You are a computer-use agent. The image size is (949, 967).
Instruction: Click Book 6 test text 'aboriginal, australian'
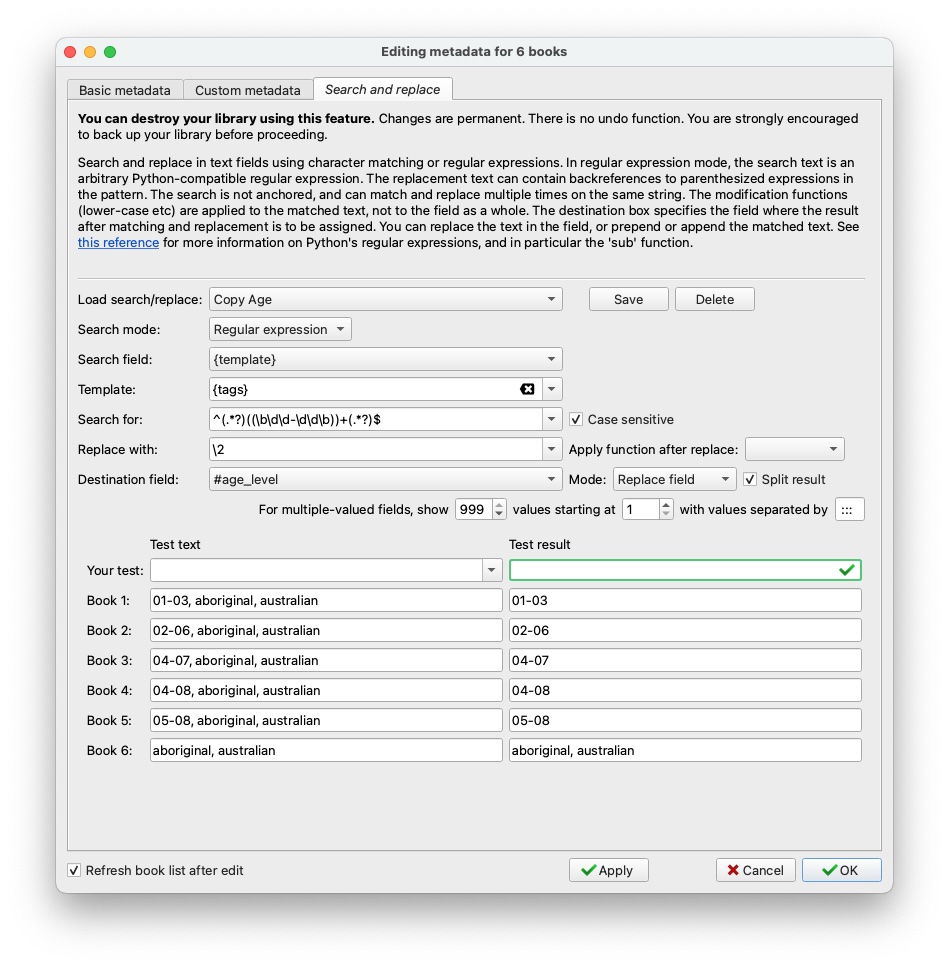326,750
